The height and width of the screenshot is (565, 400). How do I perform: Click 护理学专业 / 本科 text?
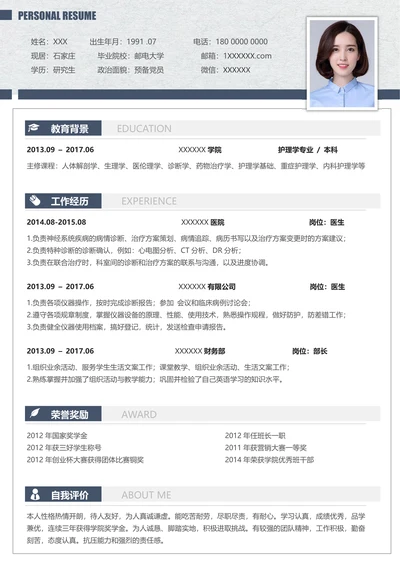click(307, 150)
